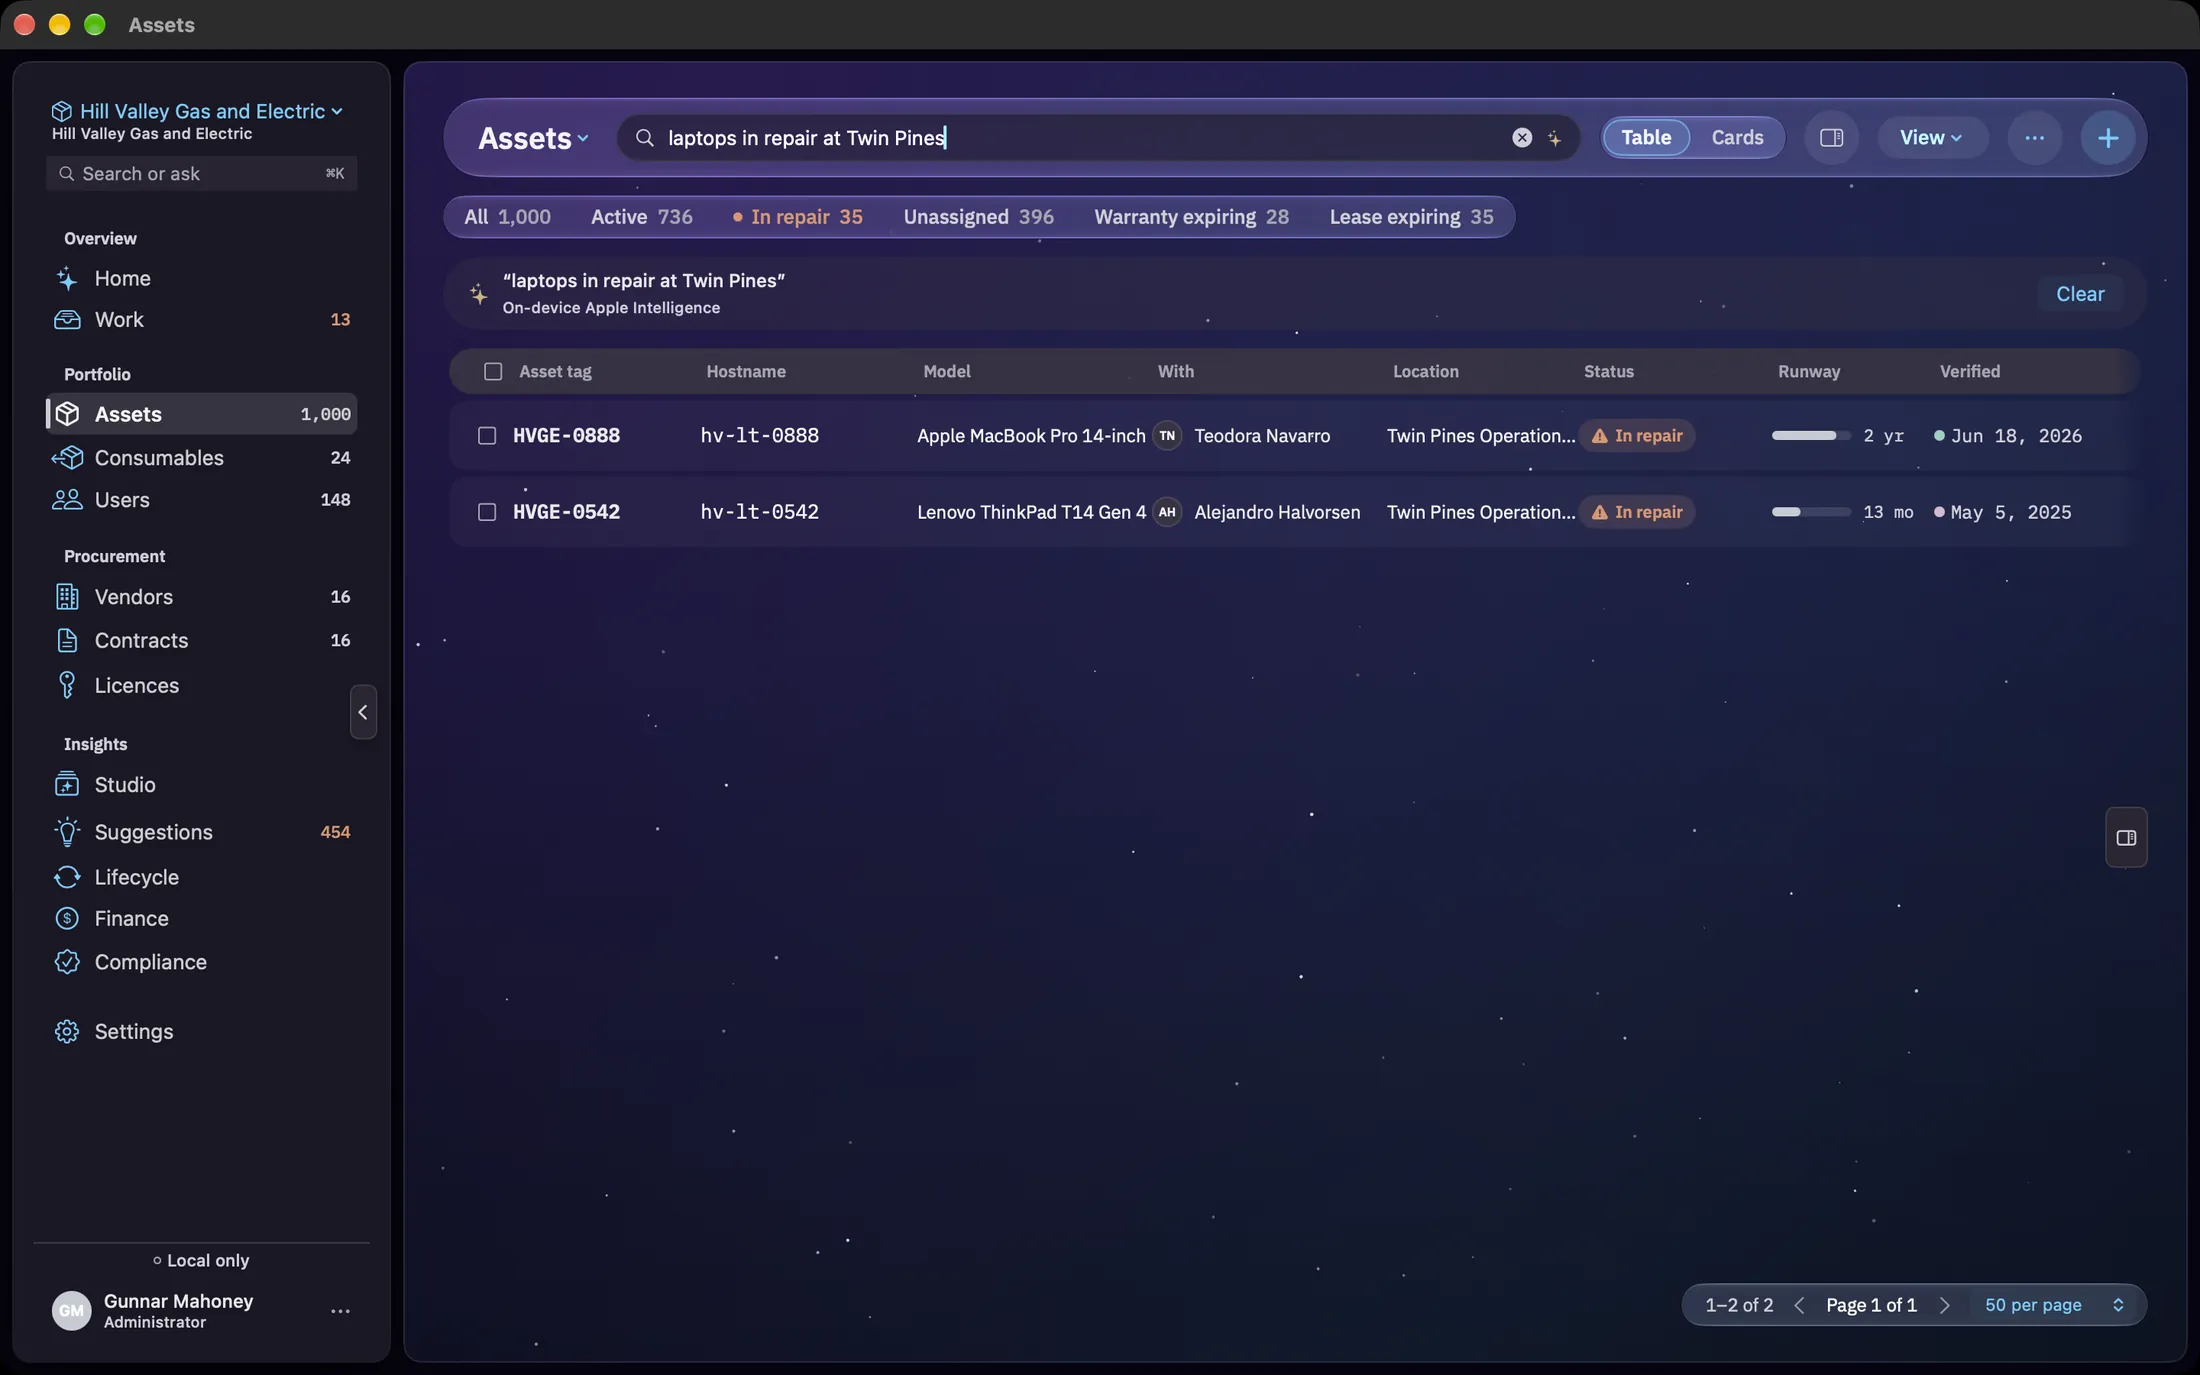Image resolution: width=2200 pixels, height=1375 pixels.
Task: Change the 50 per page setting
Action: tap(2054, 1304)
